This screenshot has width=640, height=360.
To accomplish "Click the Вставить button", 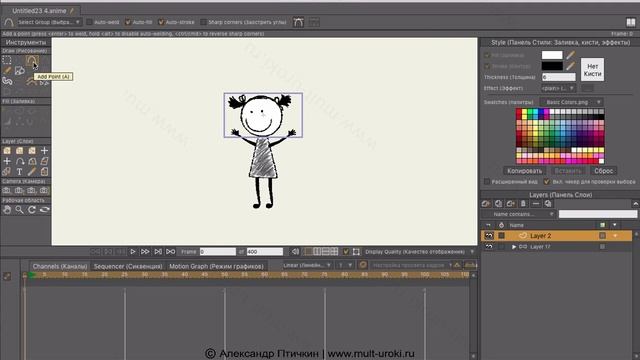I will tap(568, 171).
